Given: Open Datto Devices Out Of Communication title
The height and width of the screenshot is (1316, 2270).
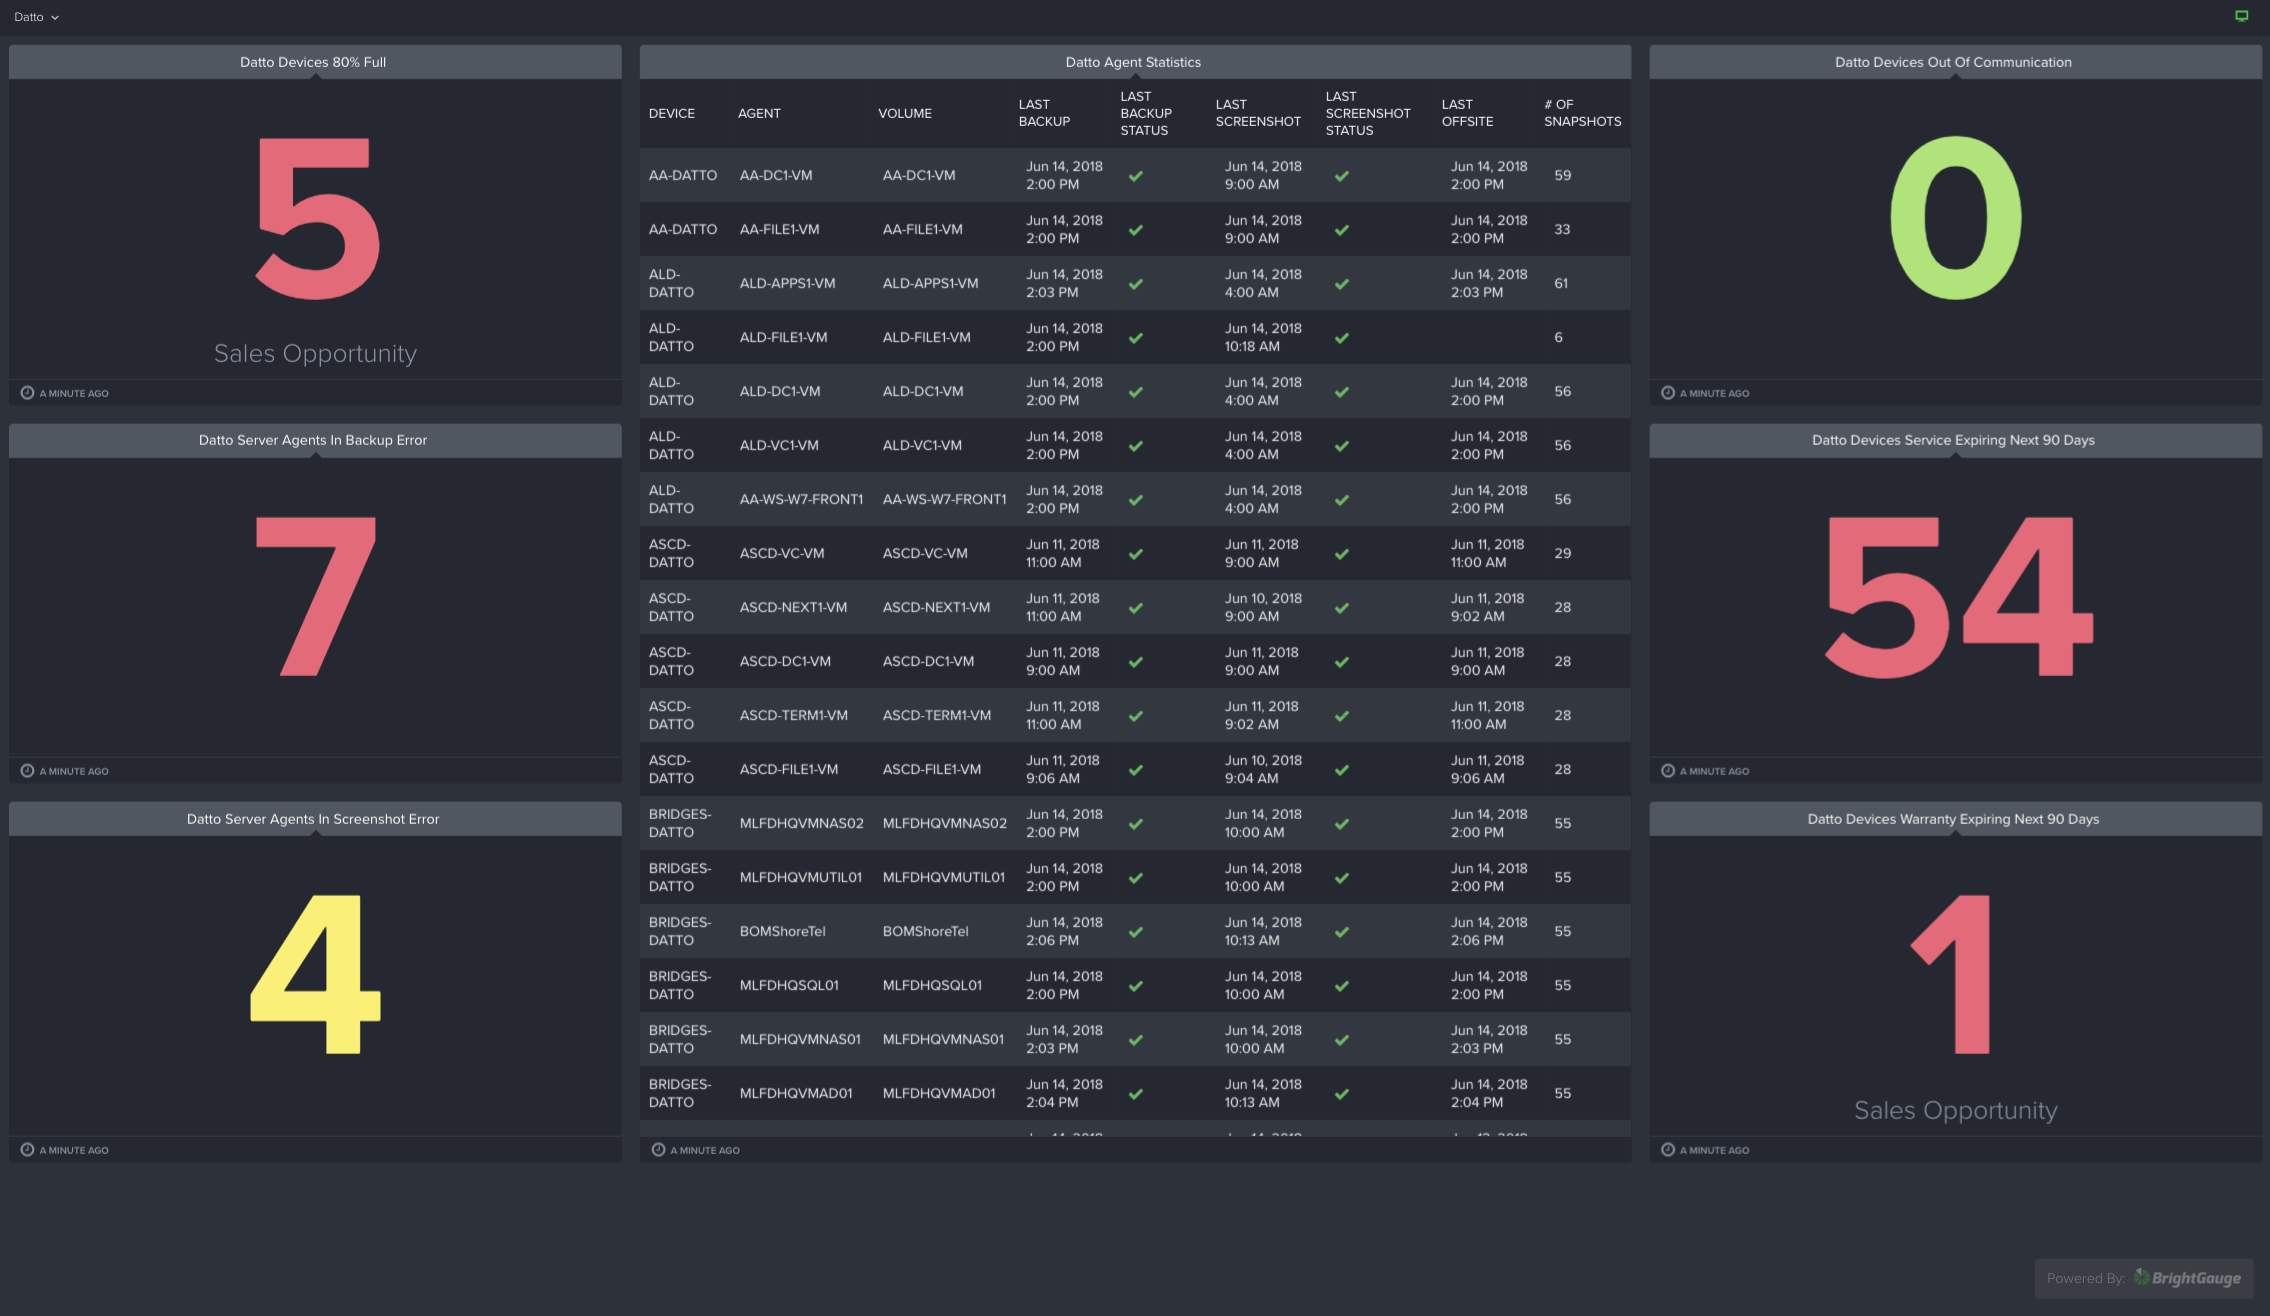Looking at the screenshot, I should (x=1953, y=62).
